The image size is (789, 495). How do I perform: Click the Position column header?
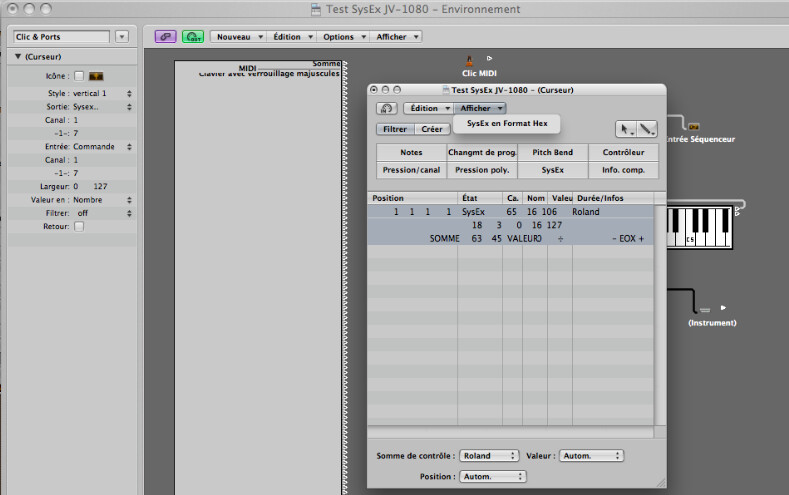(x=413, y=198)
